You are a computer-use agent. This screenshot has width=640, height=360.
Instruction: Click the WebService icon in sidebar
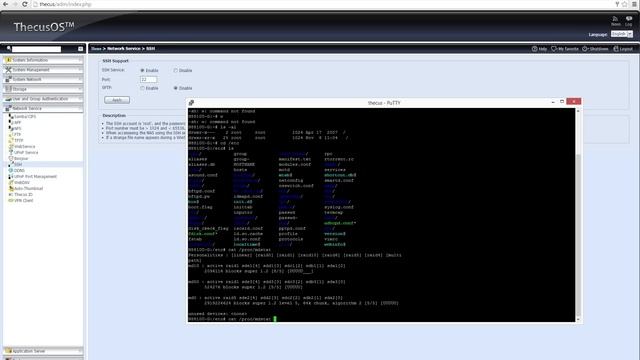(x=11, y=146)
